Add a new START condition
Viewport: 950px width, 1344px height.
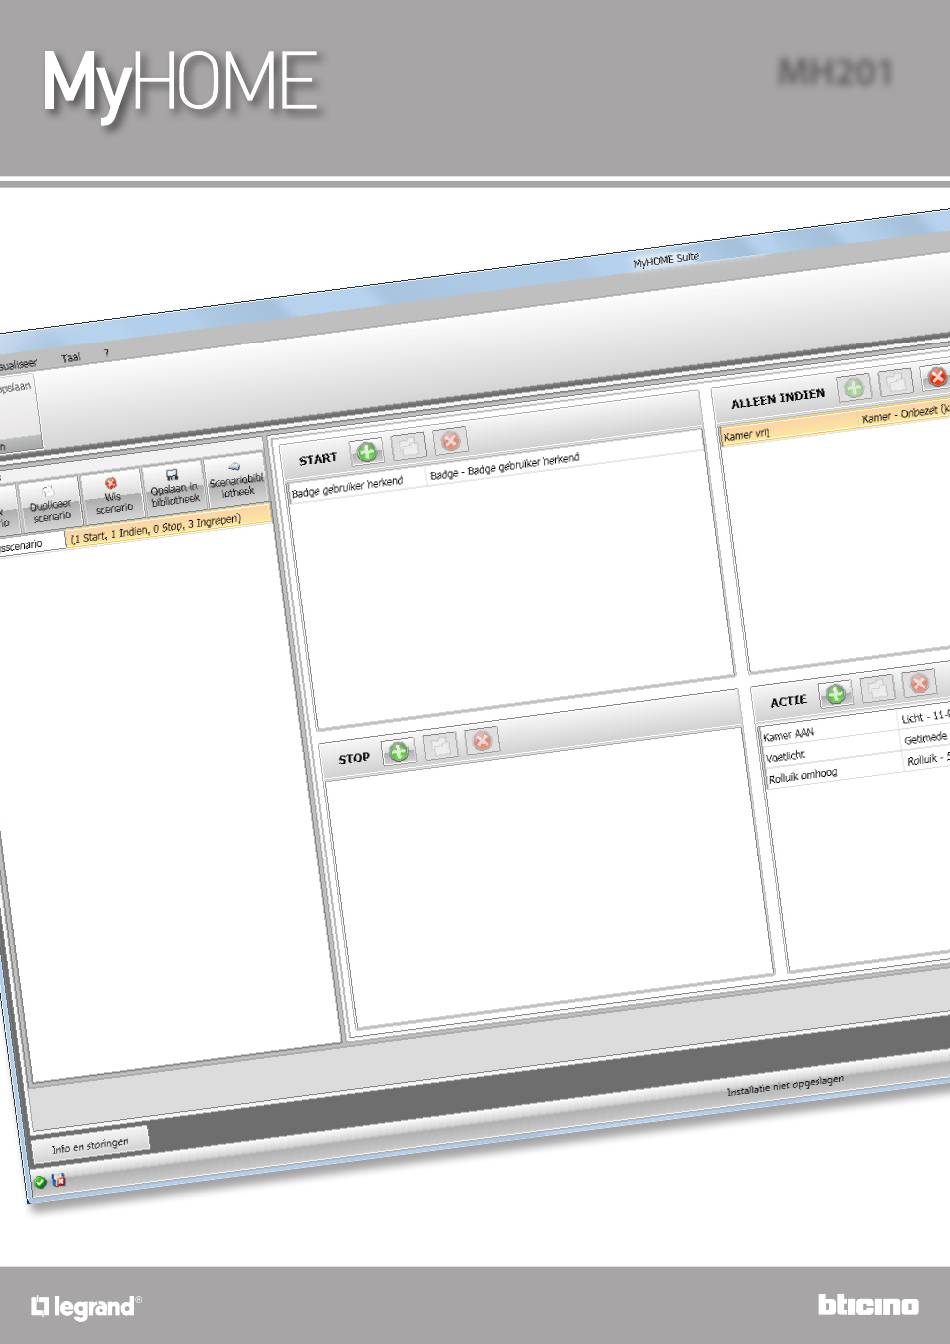tap(367, 453)
